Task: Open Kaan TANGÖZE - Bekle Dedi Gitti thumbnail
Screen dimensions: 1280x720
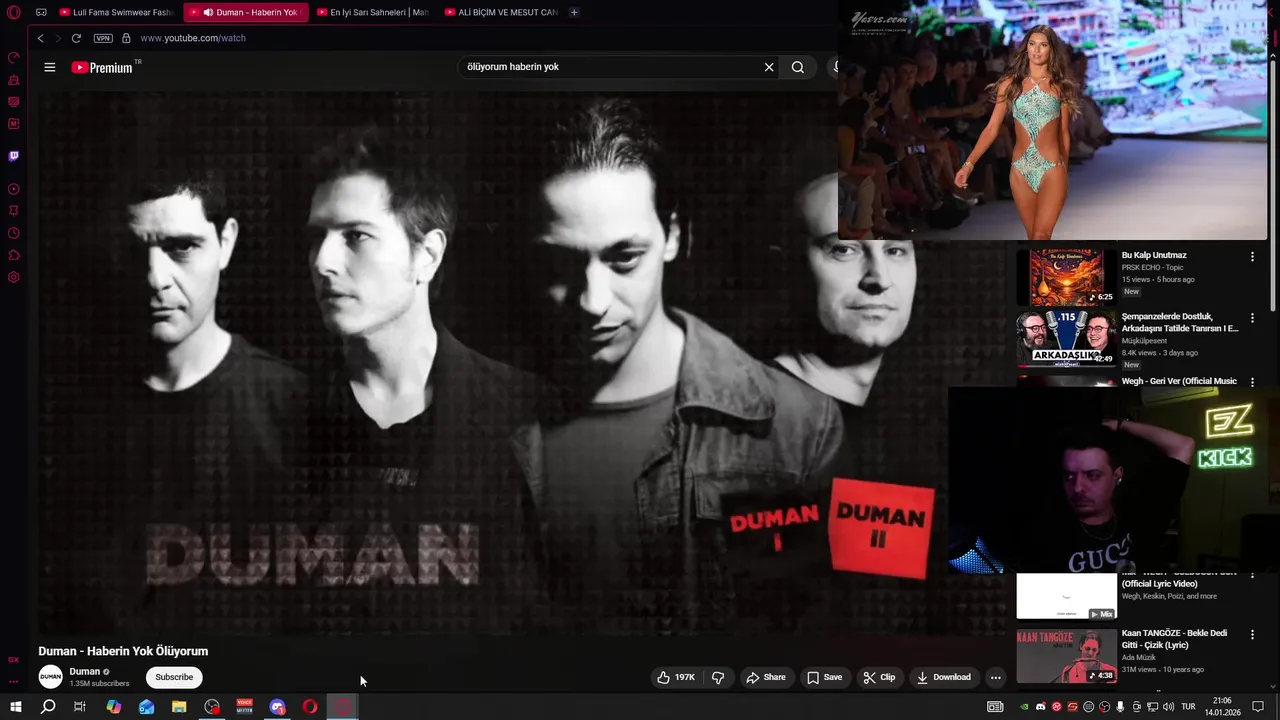Action: [1067, 656]
